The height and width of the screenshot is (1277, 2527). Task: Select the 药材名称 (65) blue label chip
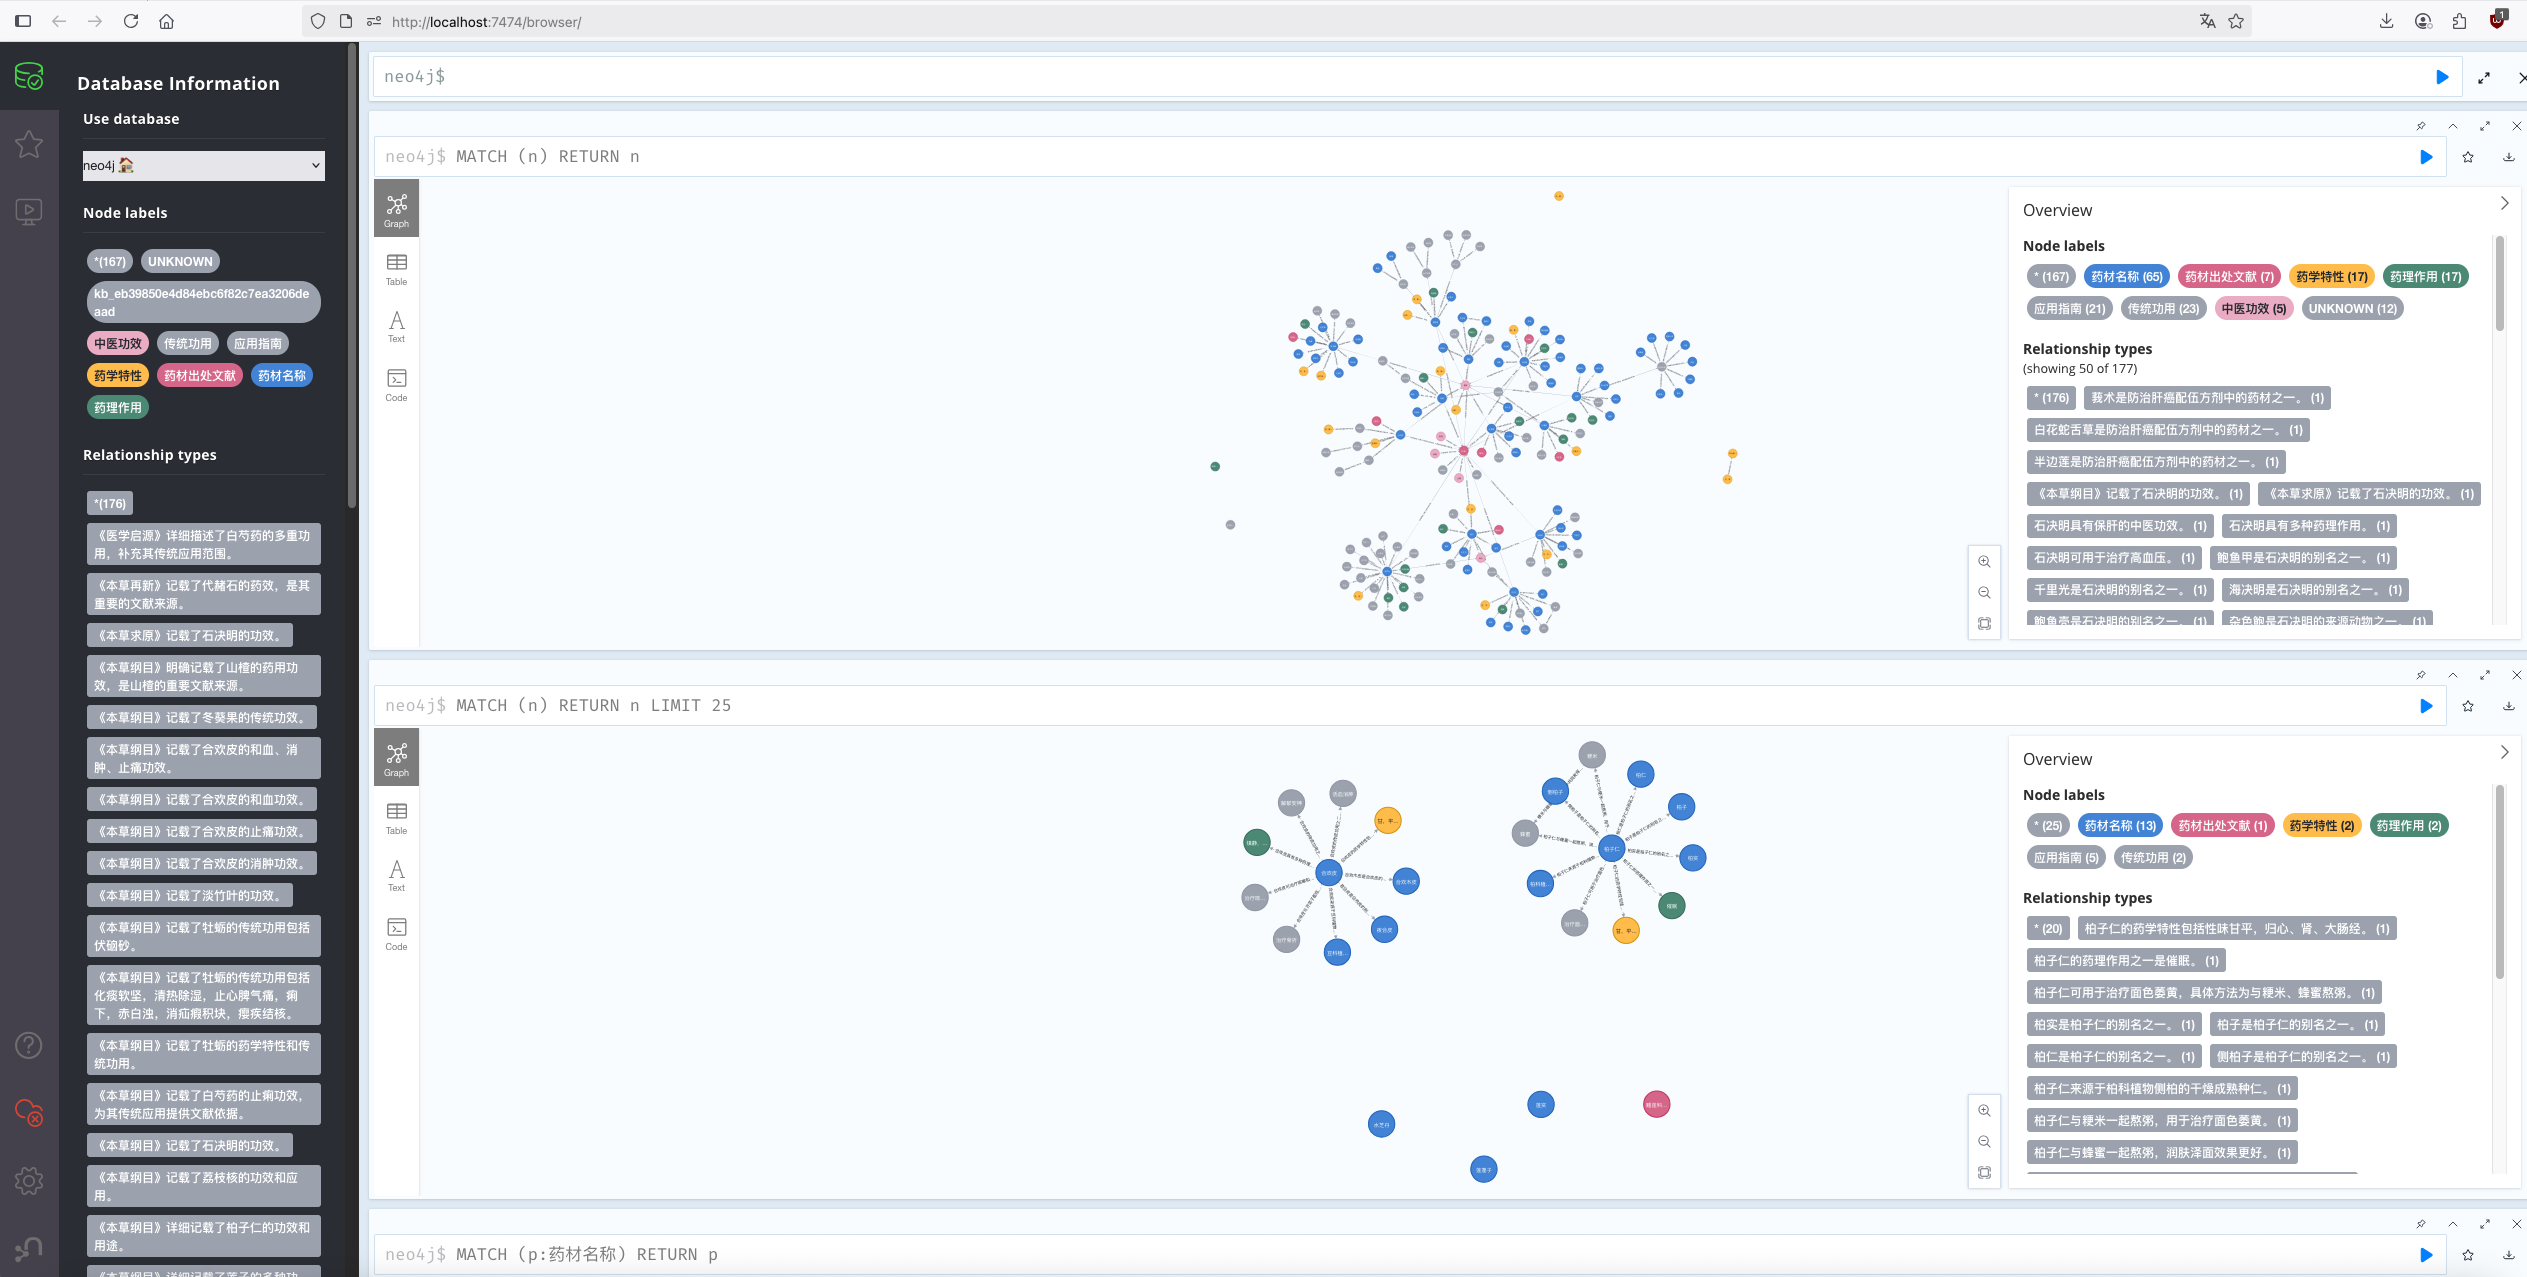tap(2125, 277)
